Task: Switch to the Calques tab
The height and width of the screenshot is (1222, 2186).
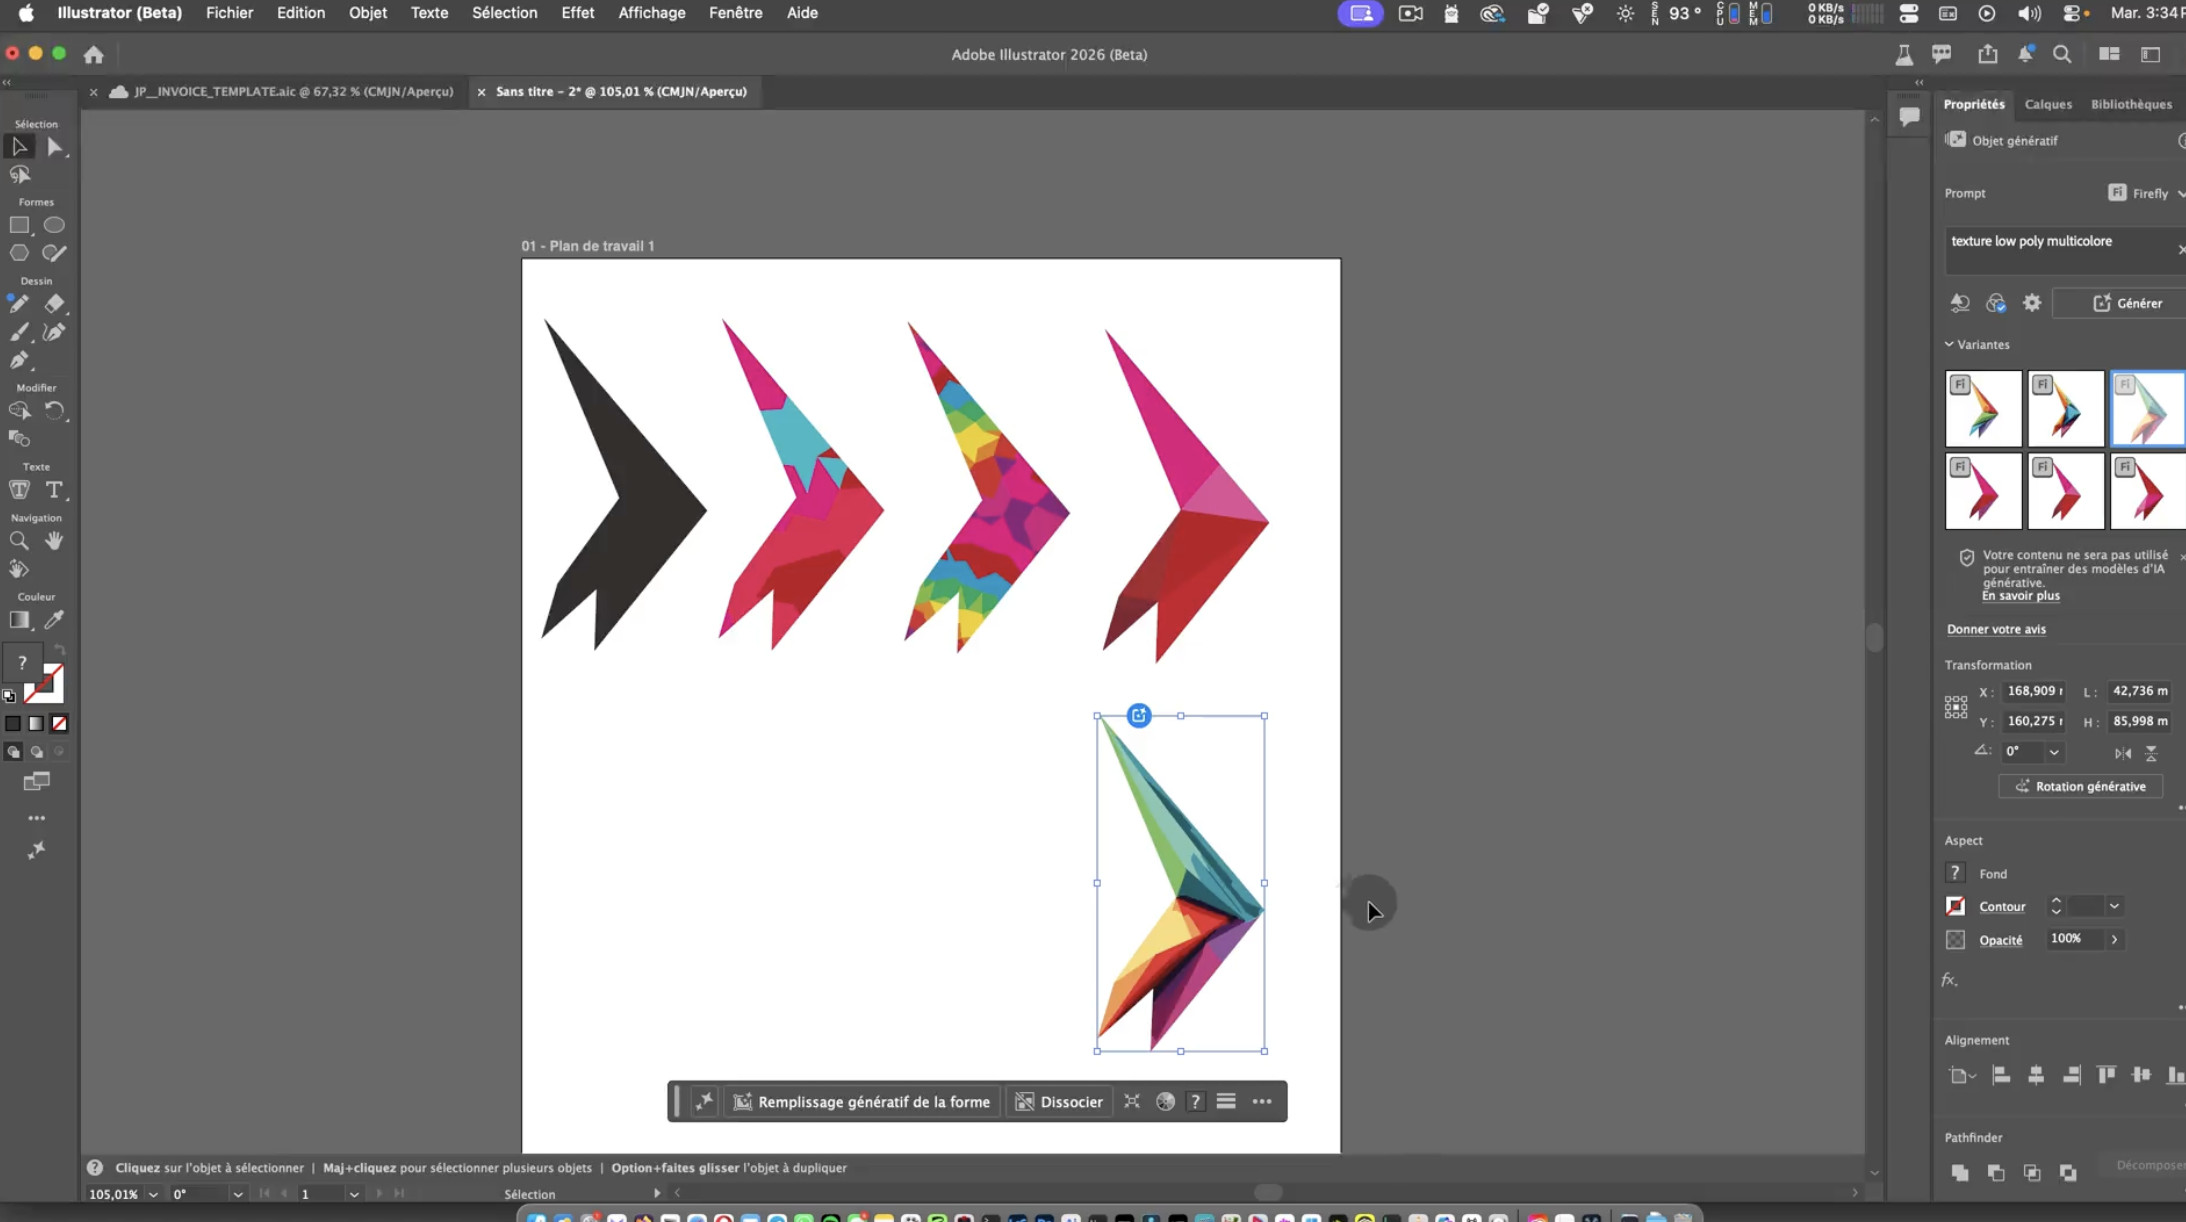Action: pyautogui.click(x=2047, y=104)
